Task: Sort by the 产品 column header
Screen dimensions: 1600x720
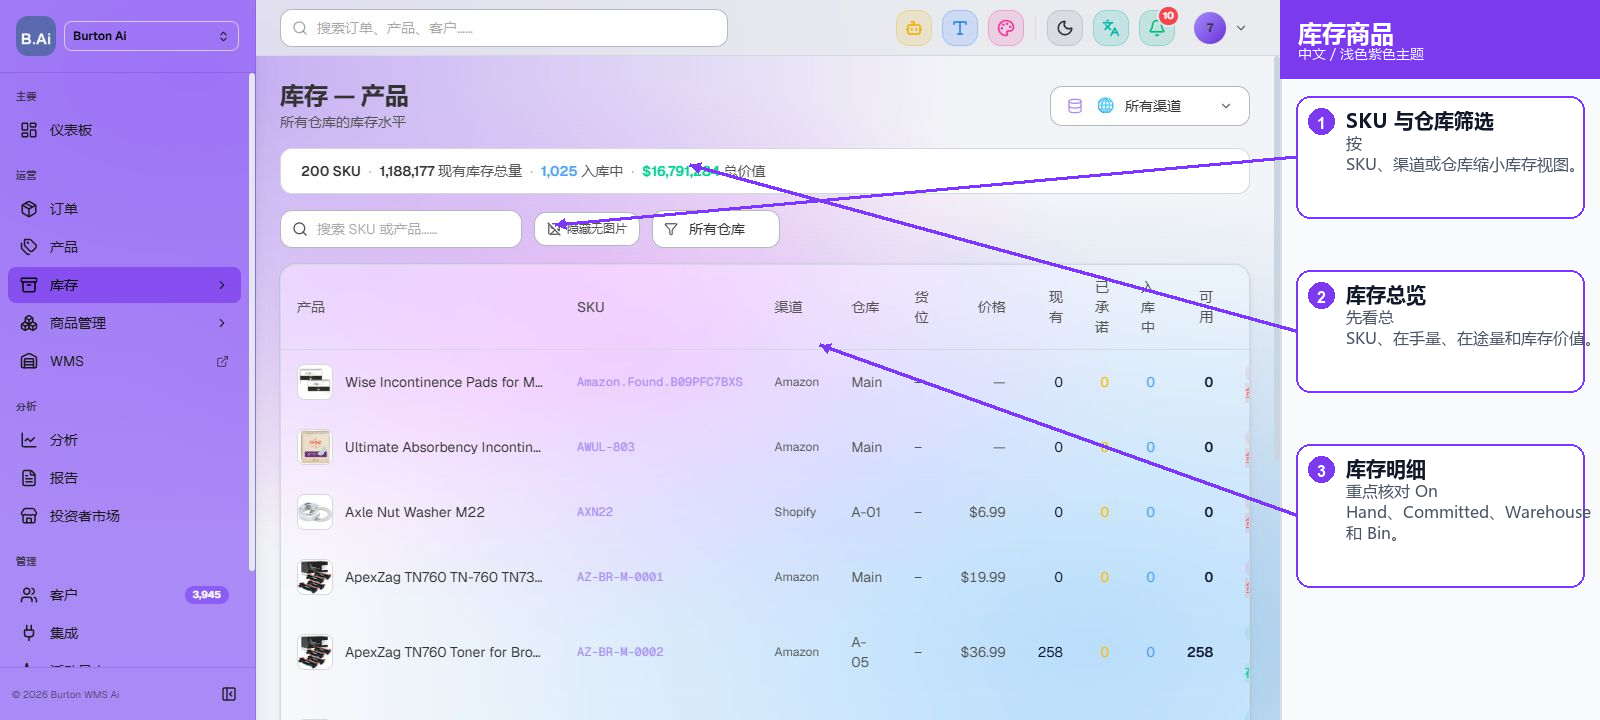Action: pos(311,307)
